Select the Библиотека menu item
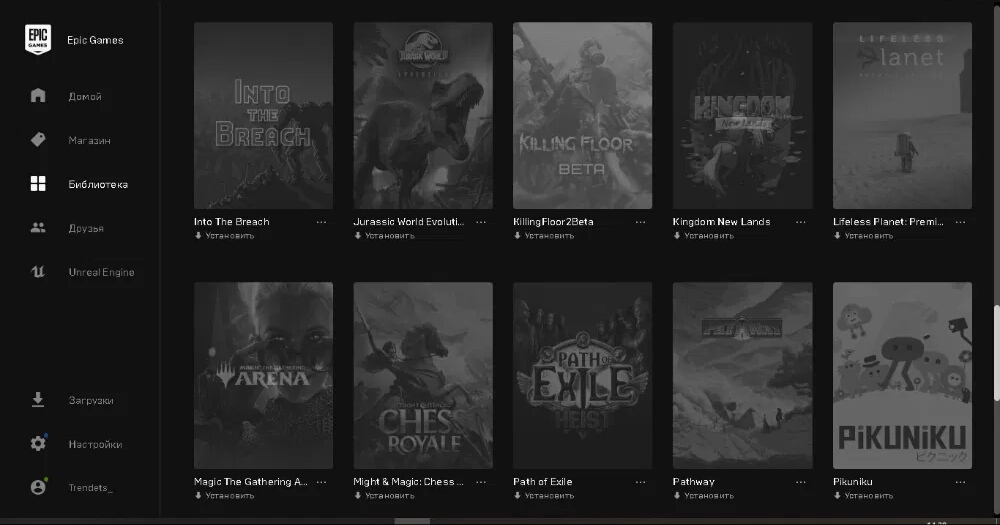Viewport: 1000px width, 525px height. (98, 184)
